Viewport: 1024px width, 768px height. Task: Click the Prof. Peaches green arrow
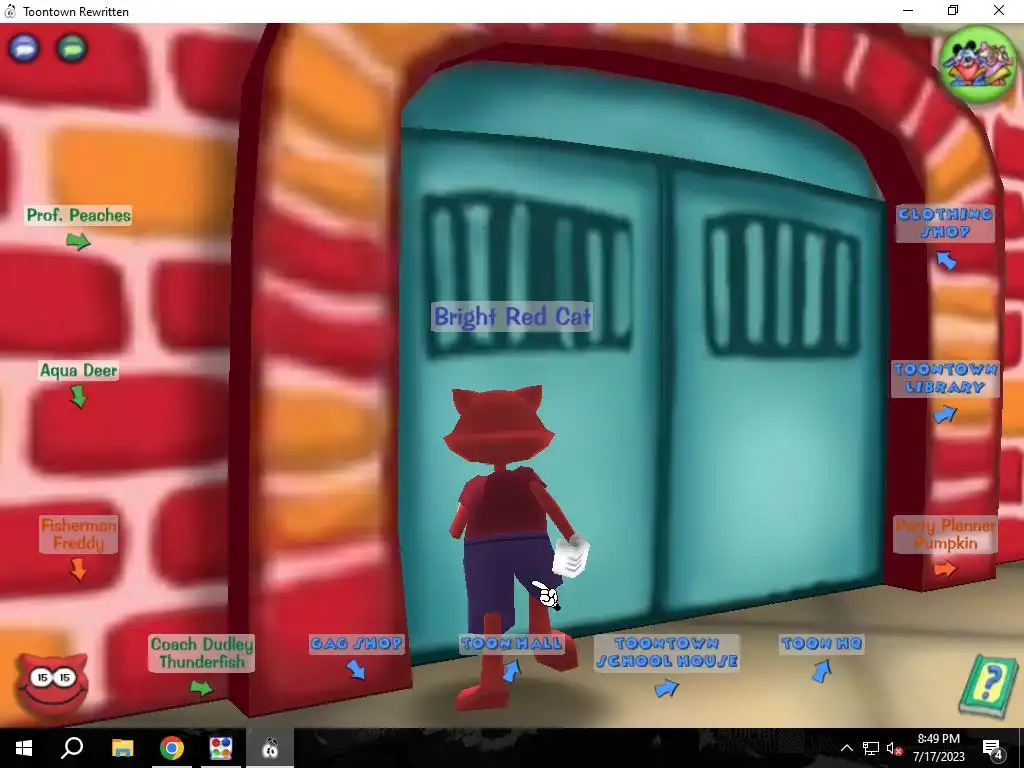(78, 242)
